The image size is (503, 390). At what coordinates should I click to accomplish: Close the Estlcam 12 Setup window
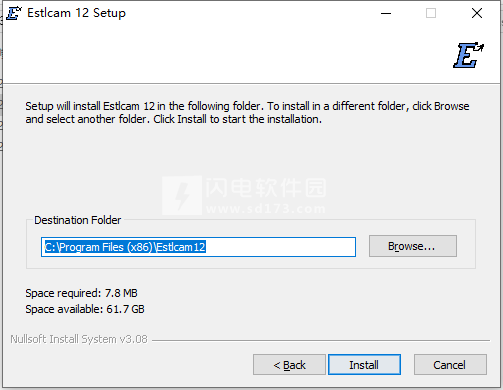pyautogui.click(x=477, y=13)
